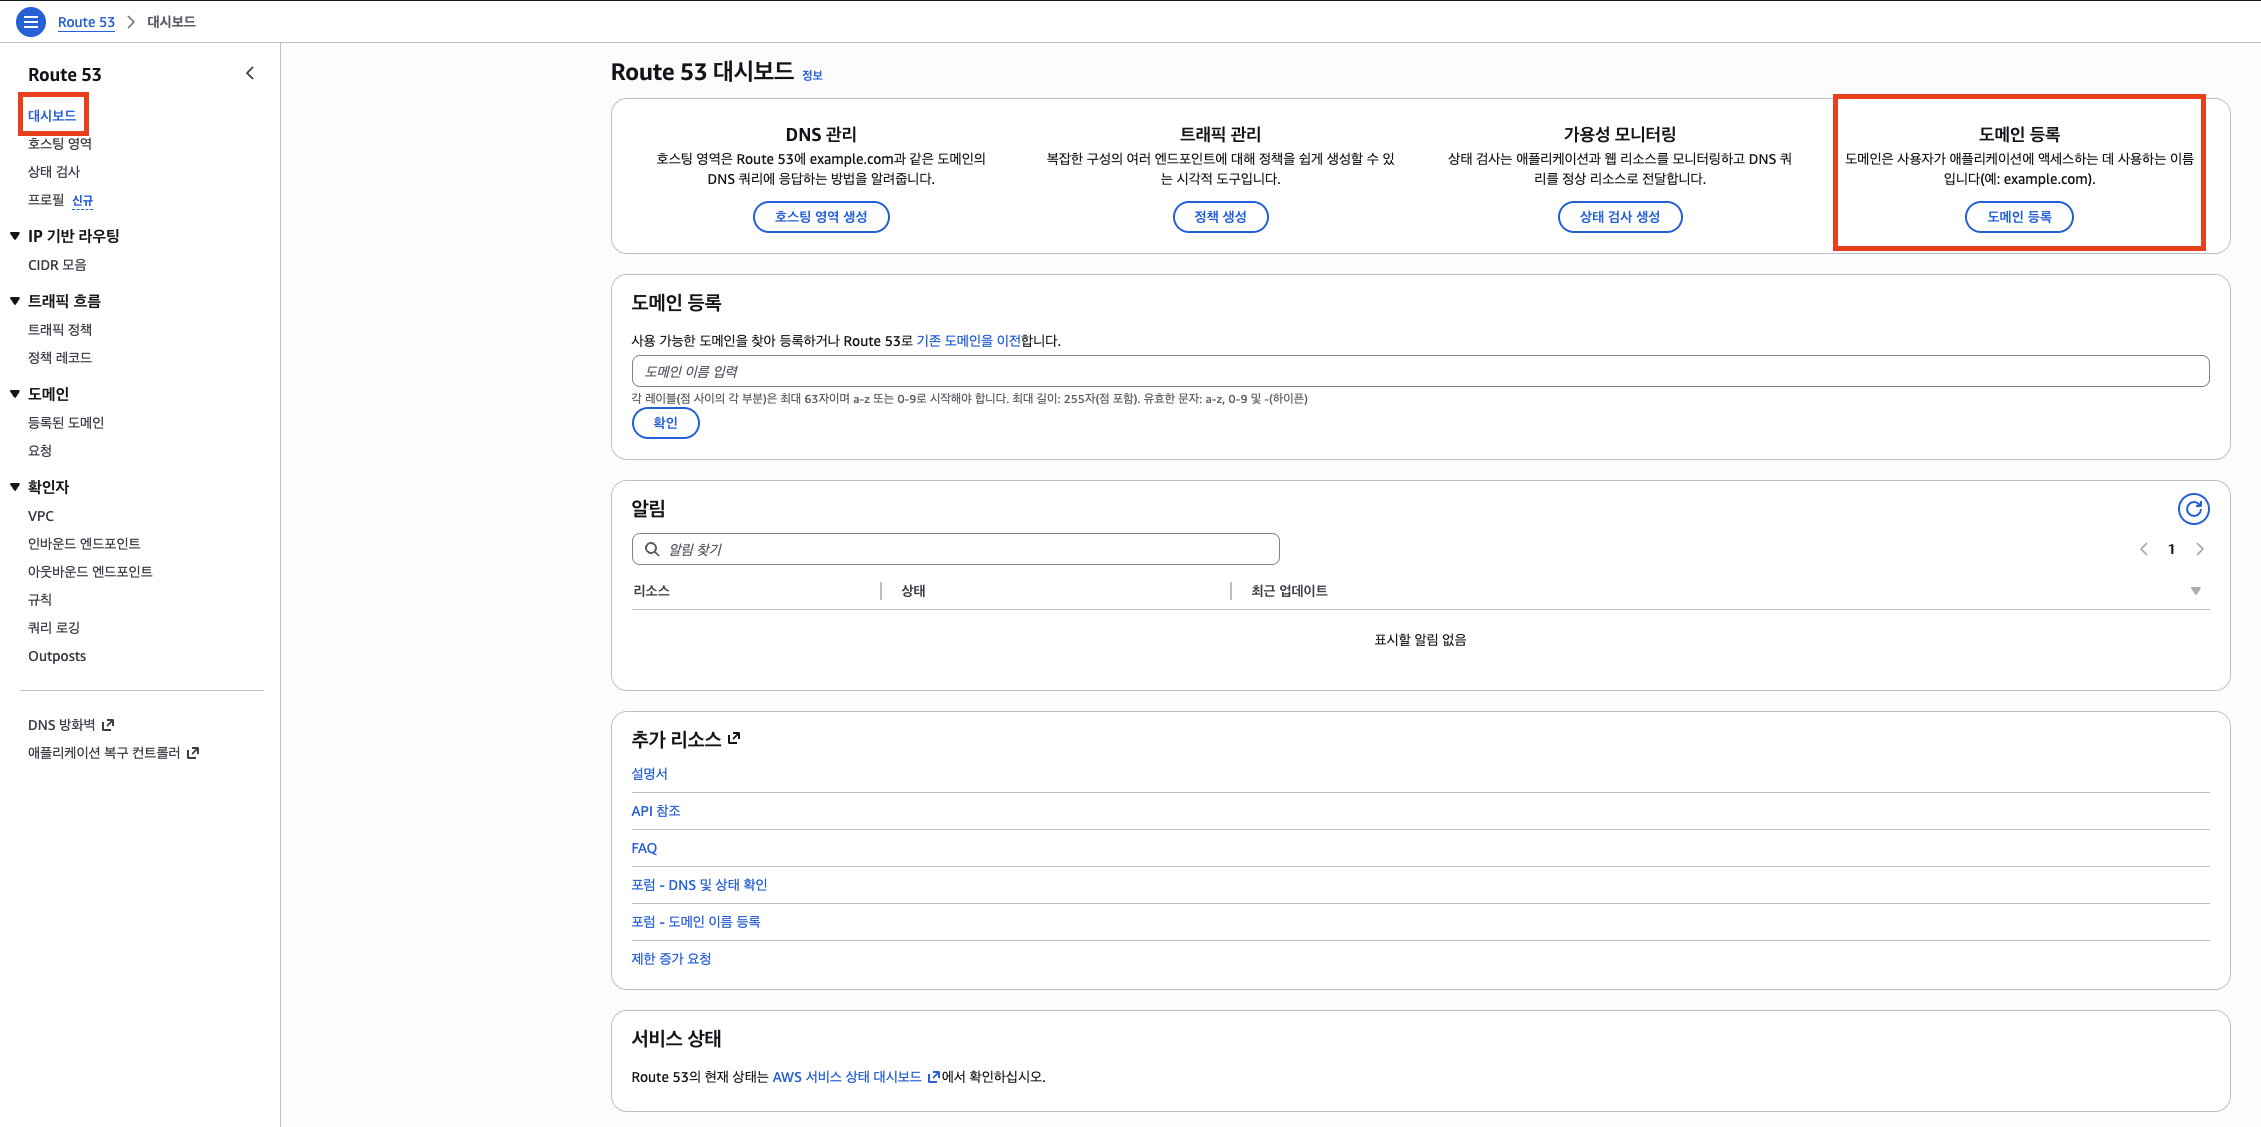Viewport: 2261px width, 1127px height.
Task: Open the hamburger navigation menu icon
Action: (31, 21)
